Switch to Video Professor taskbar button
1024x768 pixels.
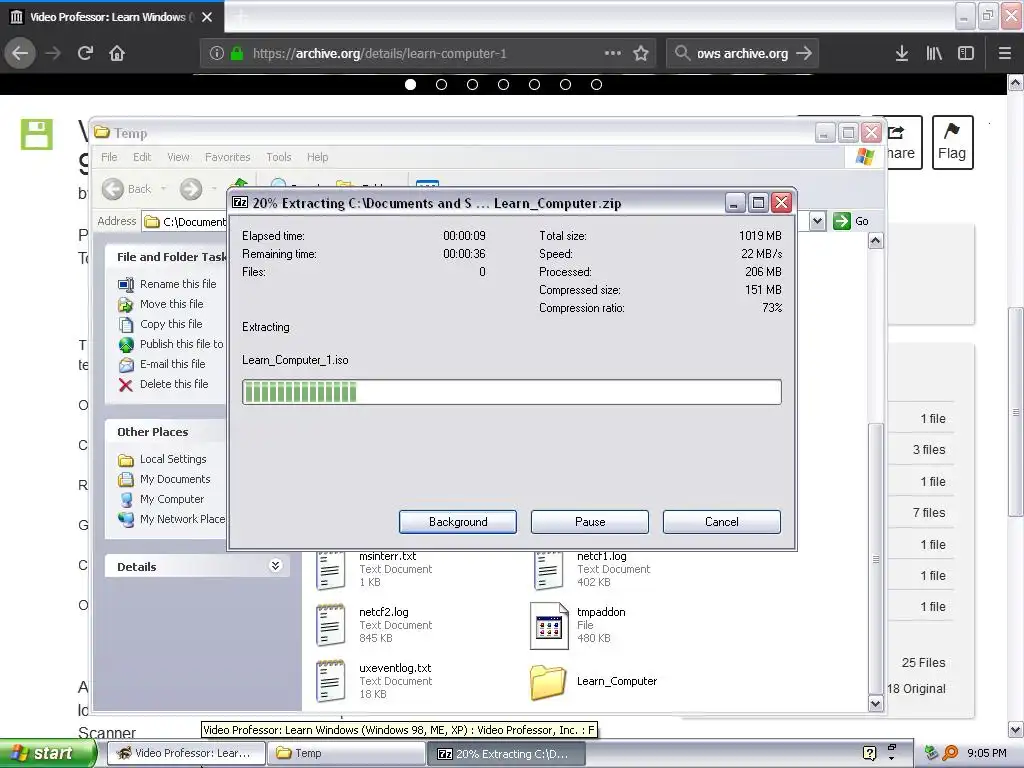[x=186, y=753]
